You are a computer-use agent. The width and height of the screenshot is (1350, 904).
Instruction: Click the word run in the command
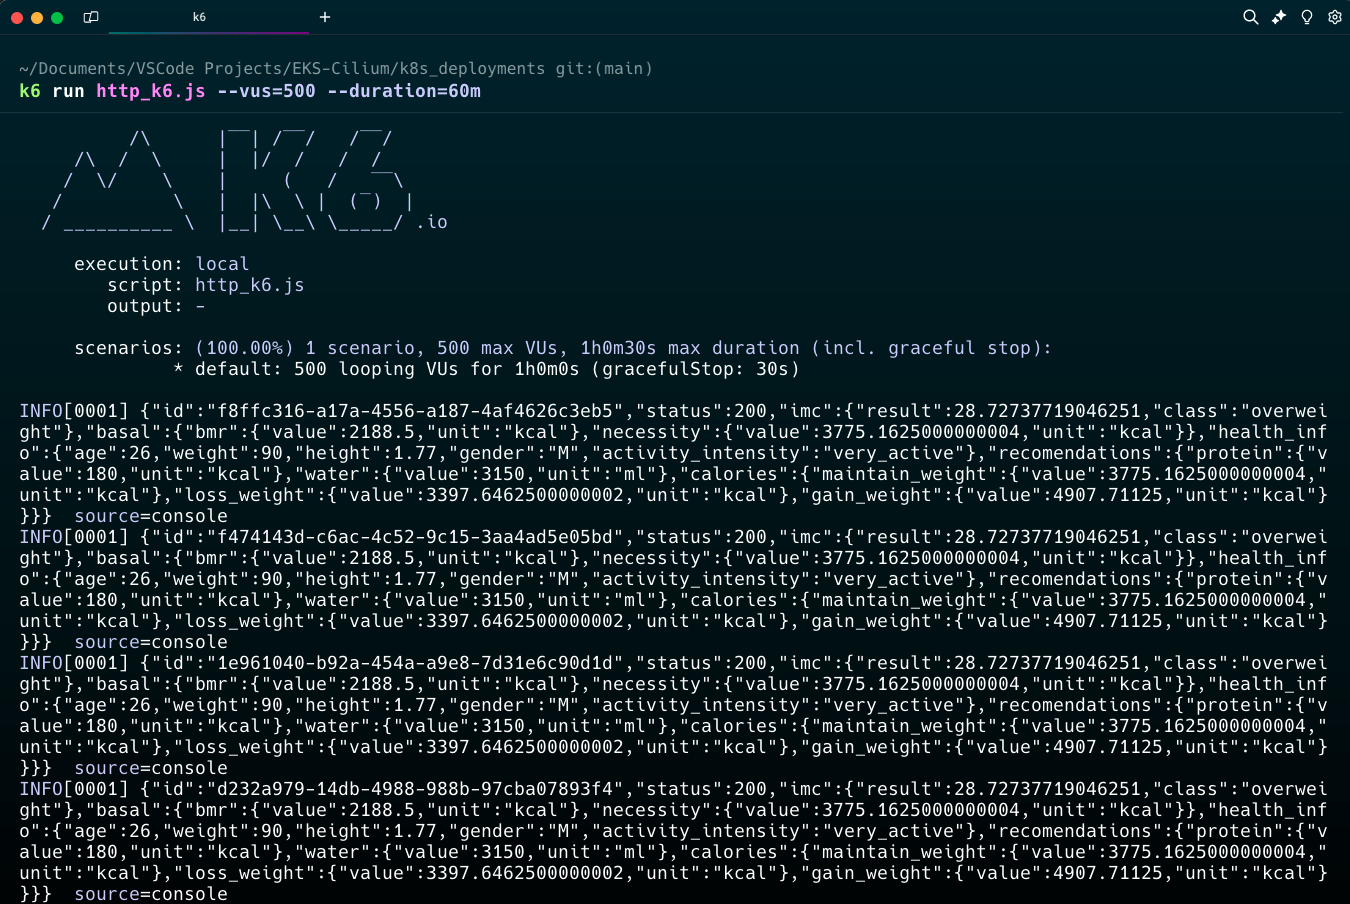point(68,91)
